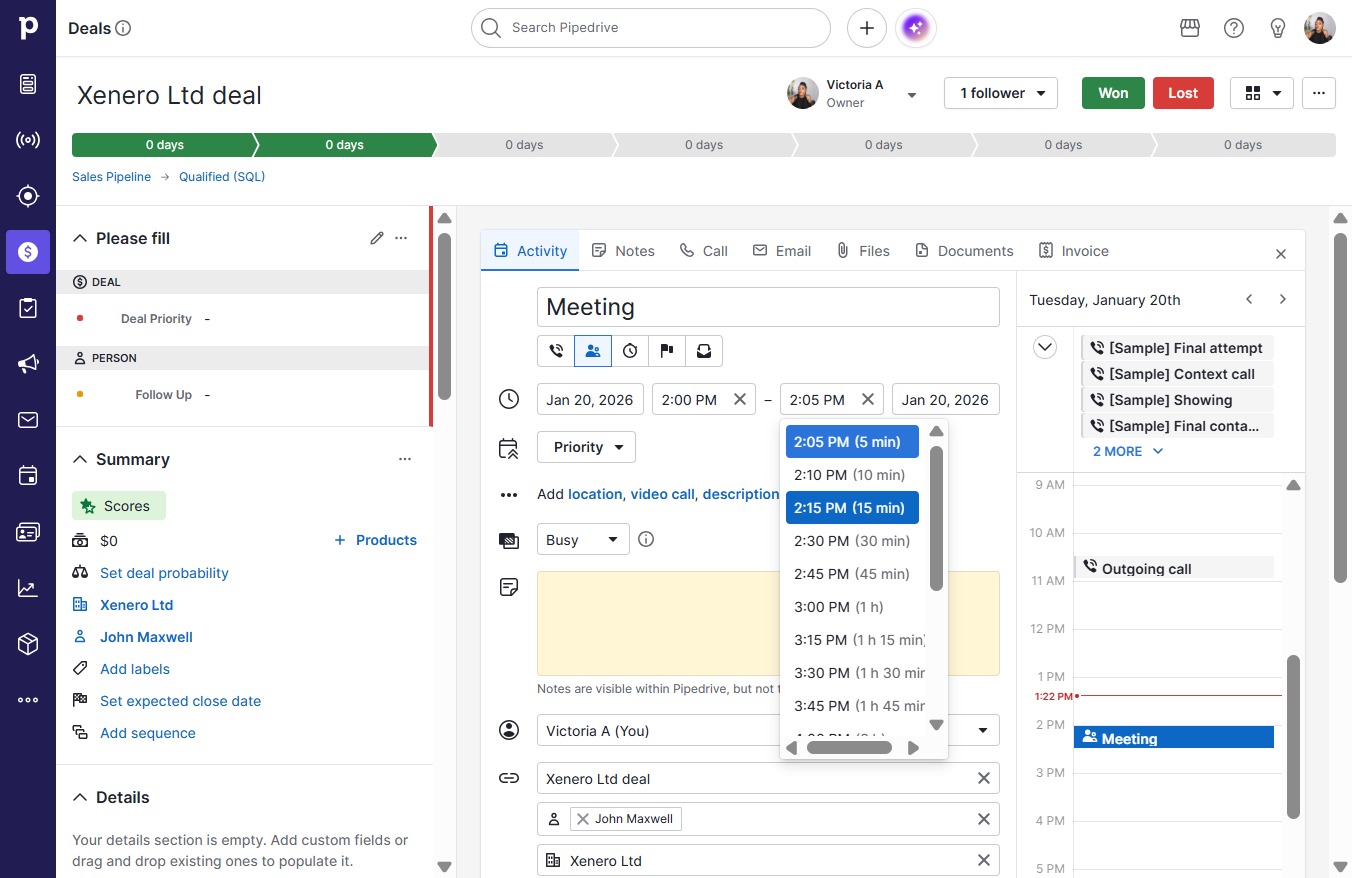Open the Busy availability dropdown

583,539
